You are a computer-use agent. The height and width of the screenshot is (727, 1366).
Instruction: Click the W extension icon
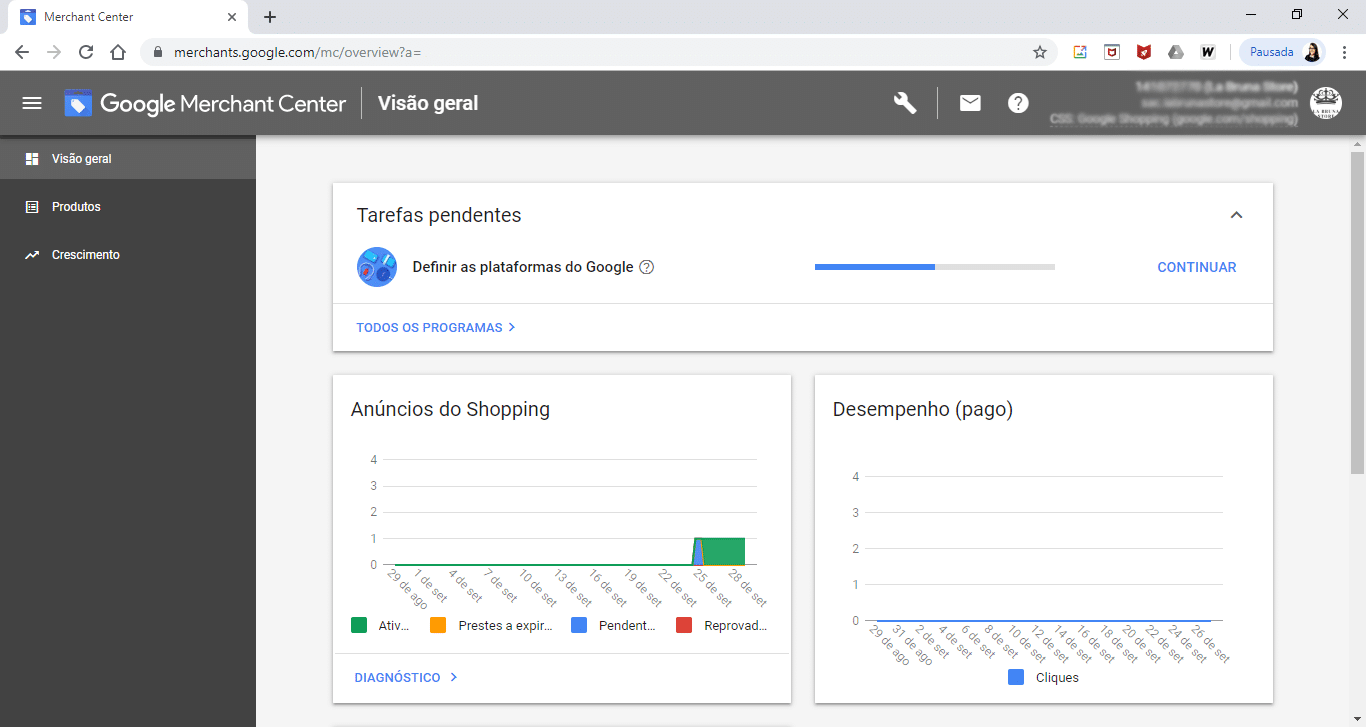(x=1208, y=52)
